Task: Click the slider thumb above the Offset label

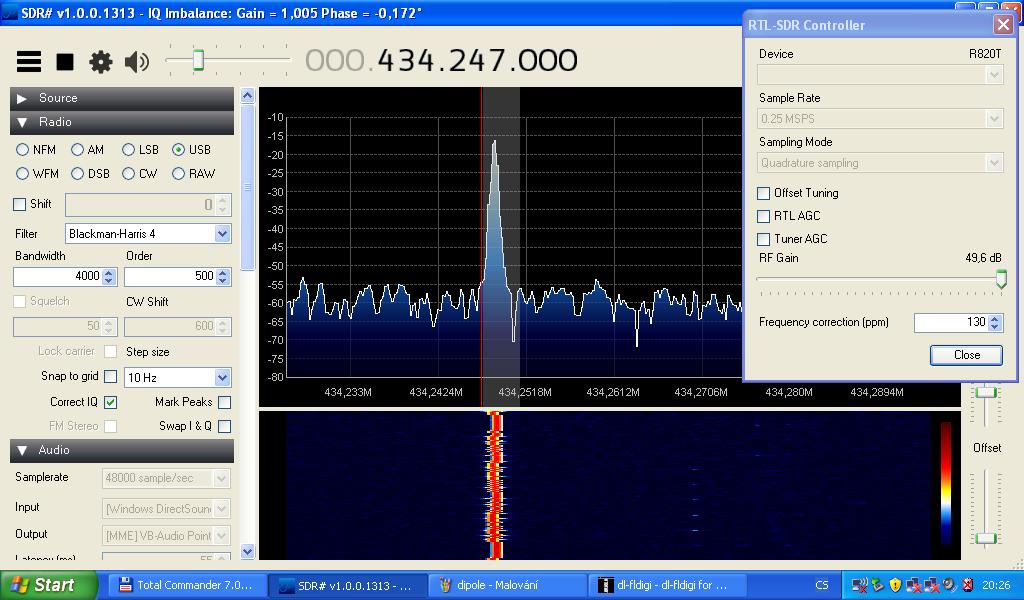Action: click(x=985, y=392)
